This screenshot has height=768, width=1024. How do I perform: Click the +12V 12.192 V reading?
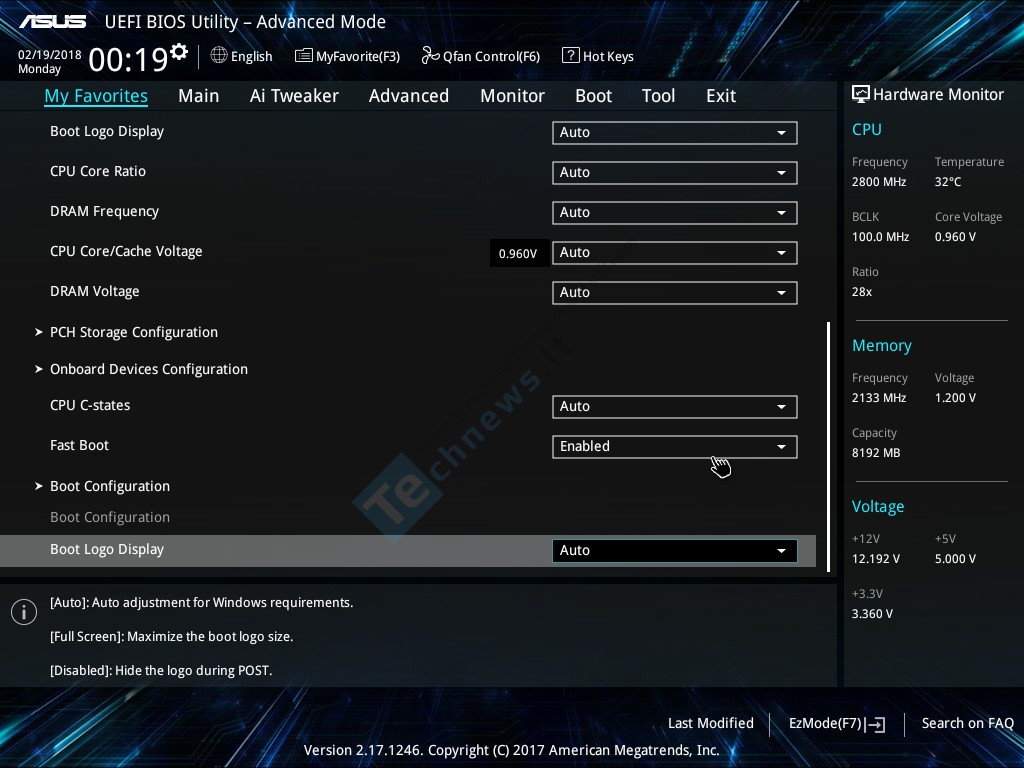click(876, 559)
